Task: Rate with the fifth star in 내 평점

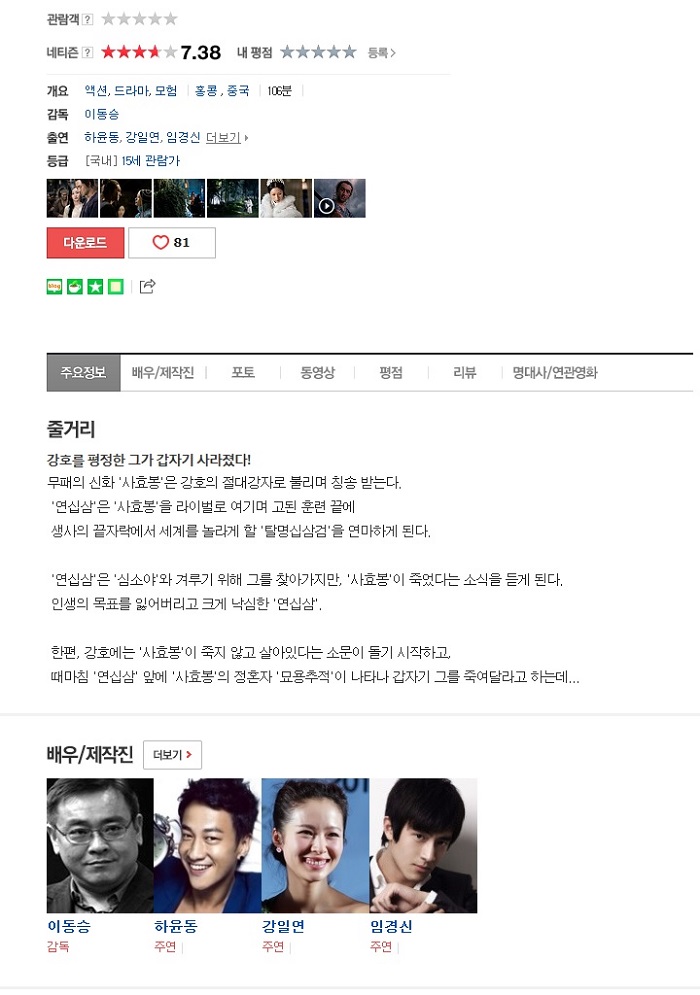Action: 349,52
